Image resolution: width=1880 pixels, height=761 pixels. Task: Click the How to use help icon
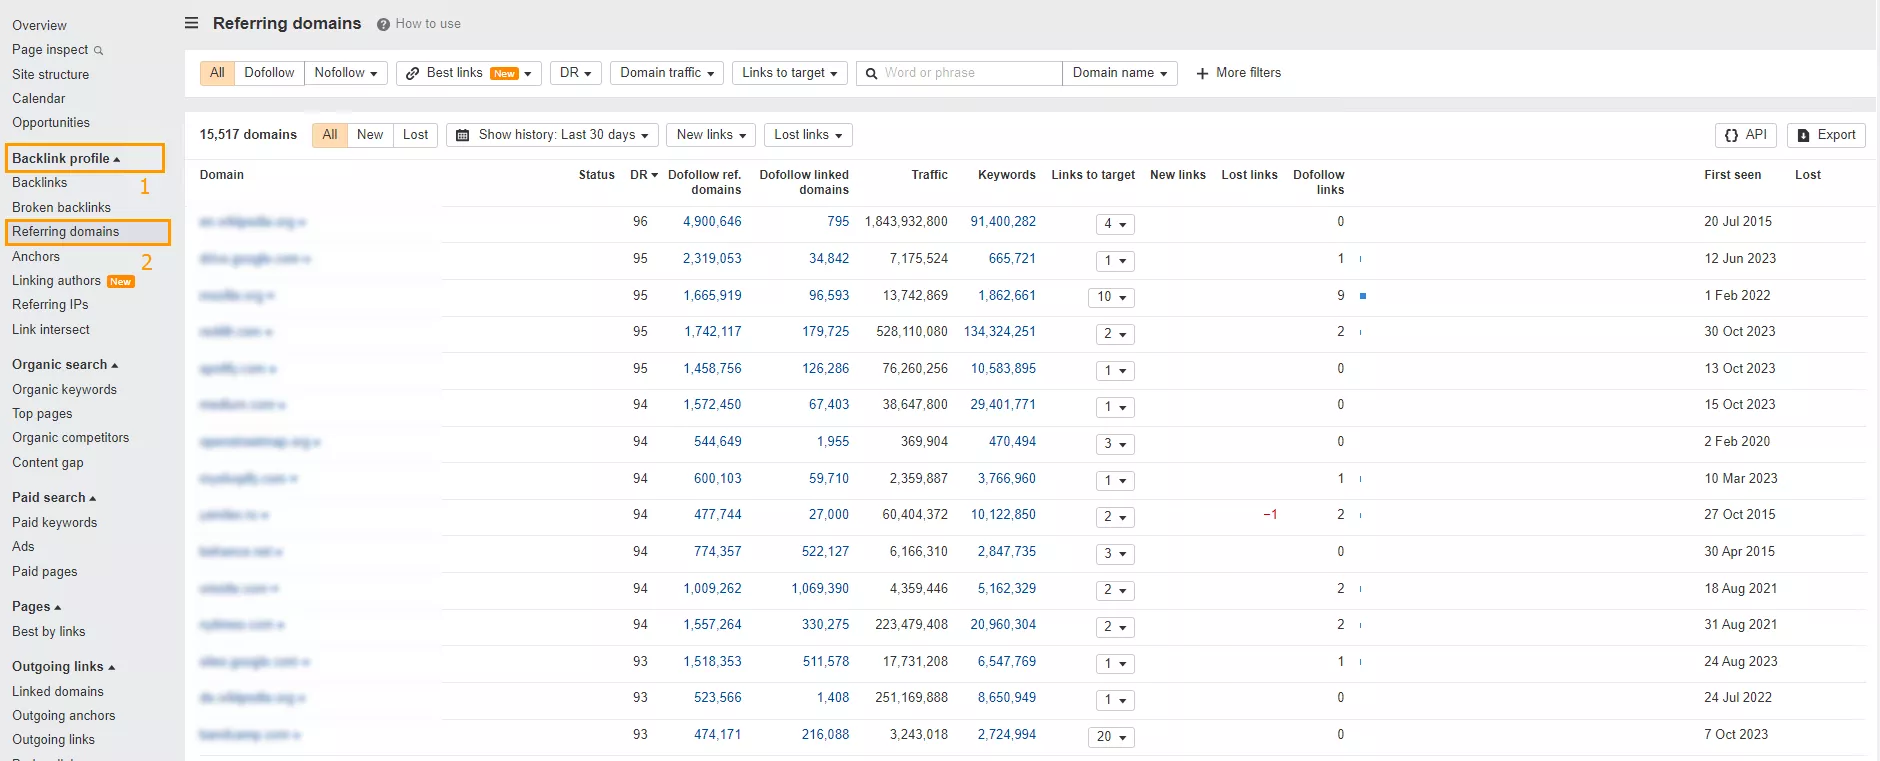pos(383,24)
